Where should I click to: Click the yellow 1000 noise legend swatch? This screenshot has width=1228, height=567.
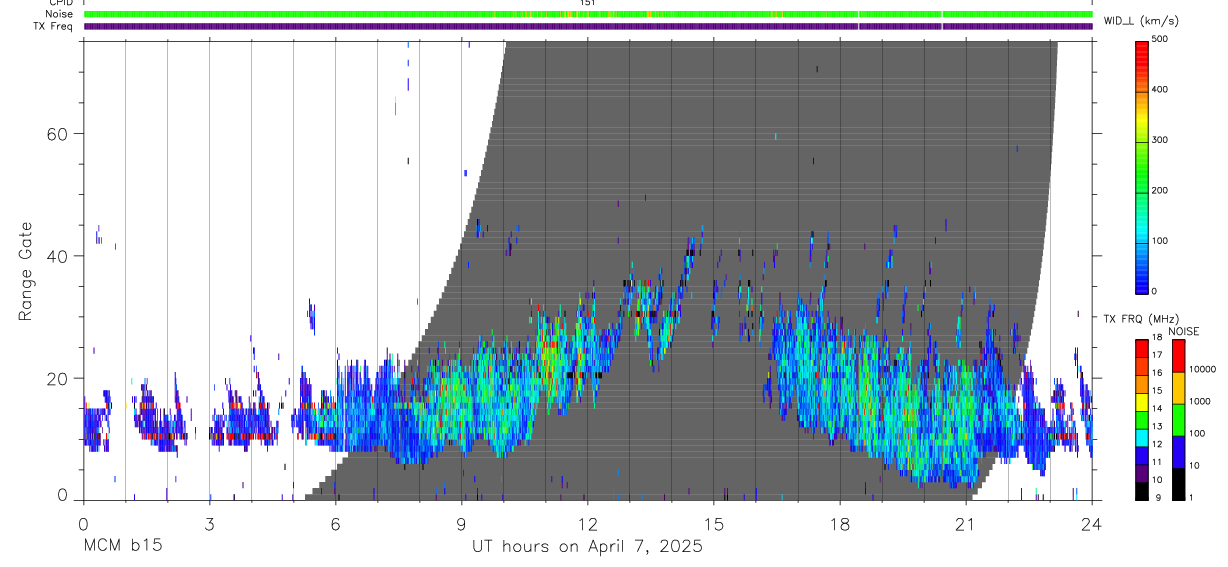[1177, 388]
